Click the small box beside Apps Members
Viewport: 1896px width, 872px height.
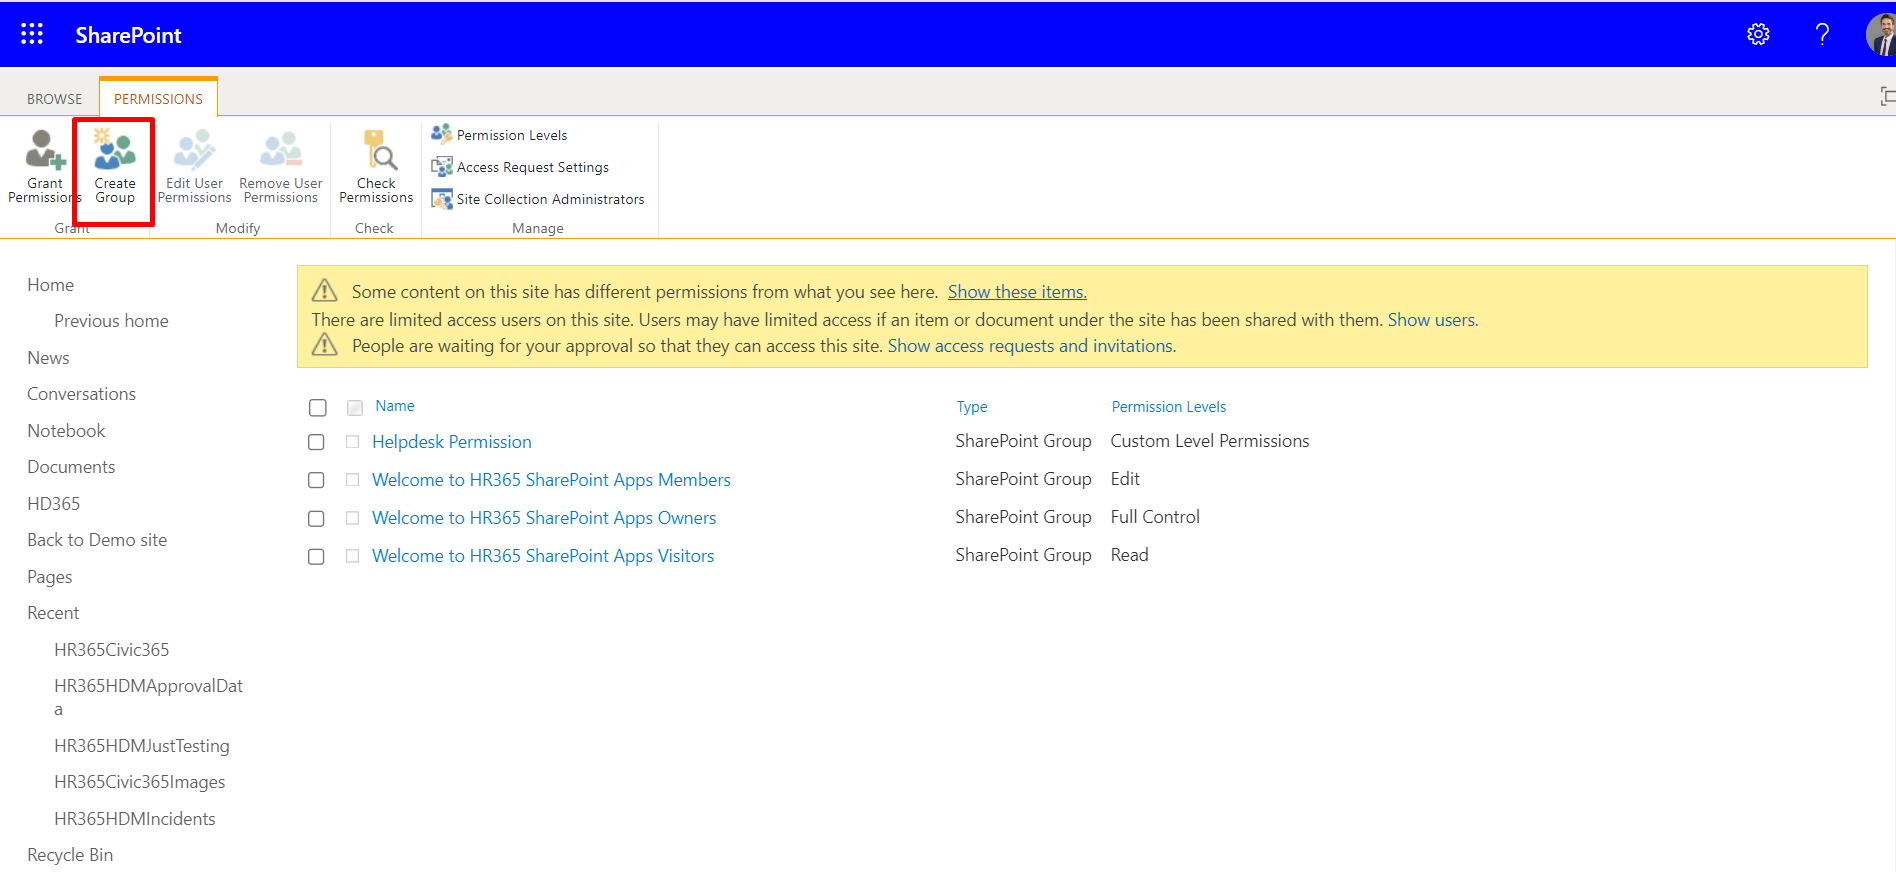pos(353,480)
